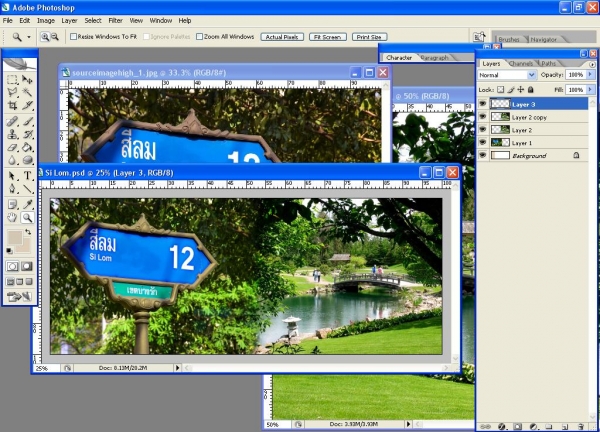600x432 pixels.
Task: Hide the Background layer
Action: [x=483, y=155]
